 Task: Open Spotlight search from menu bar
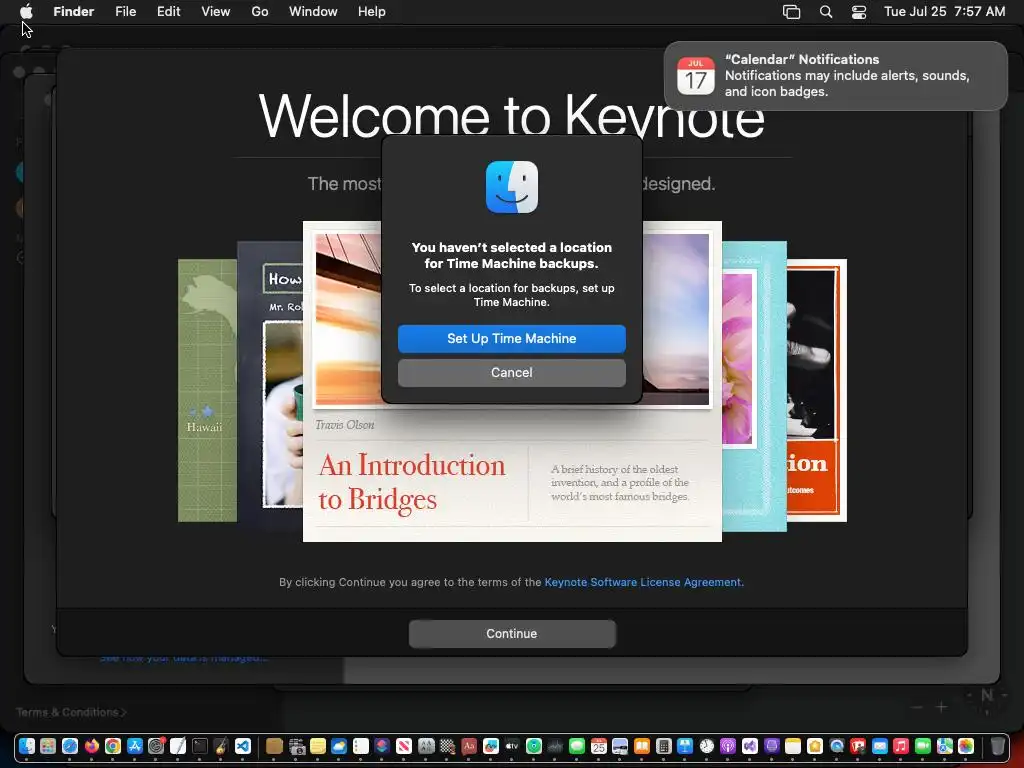826,12
